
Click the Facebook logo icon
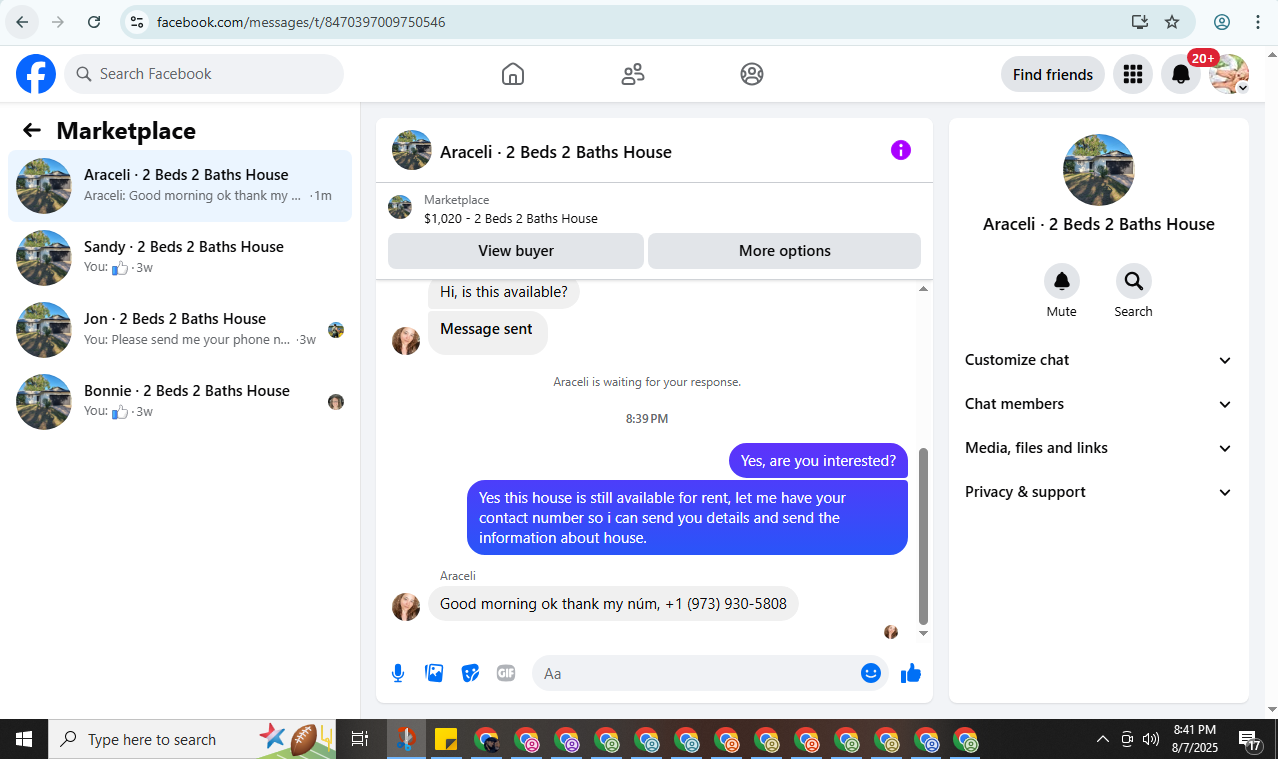click(x=36, y=74)
